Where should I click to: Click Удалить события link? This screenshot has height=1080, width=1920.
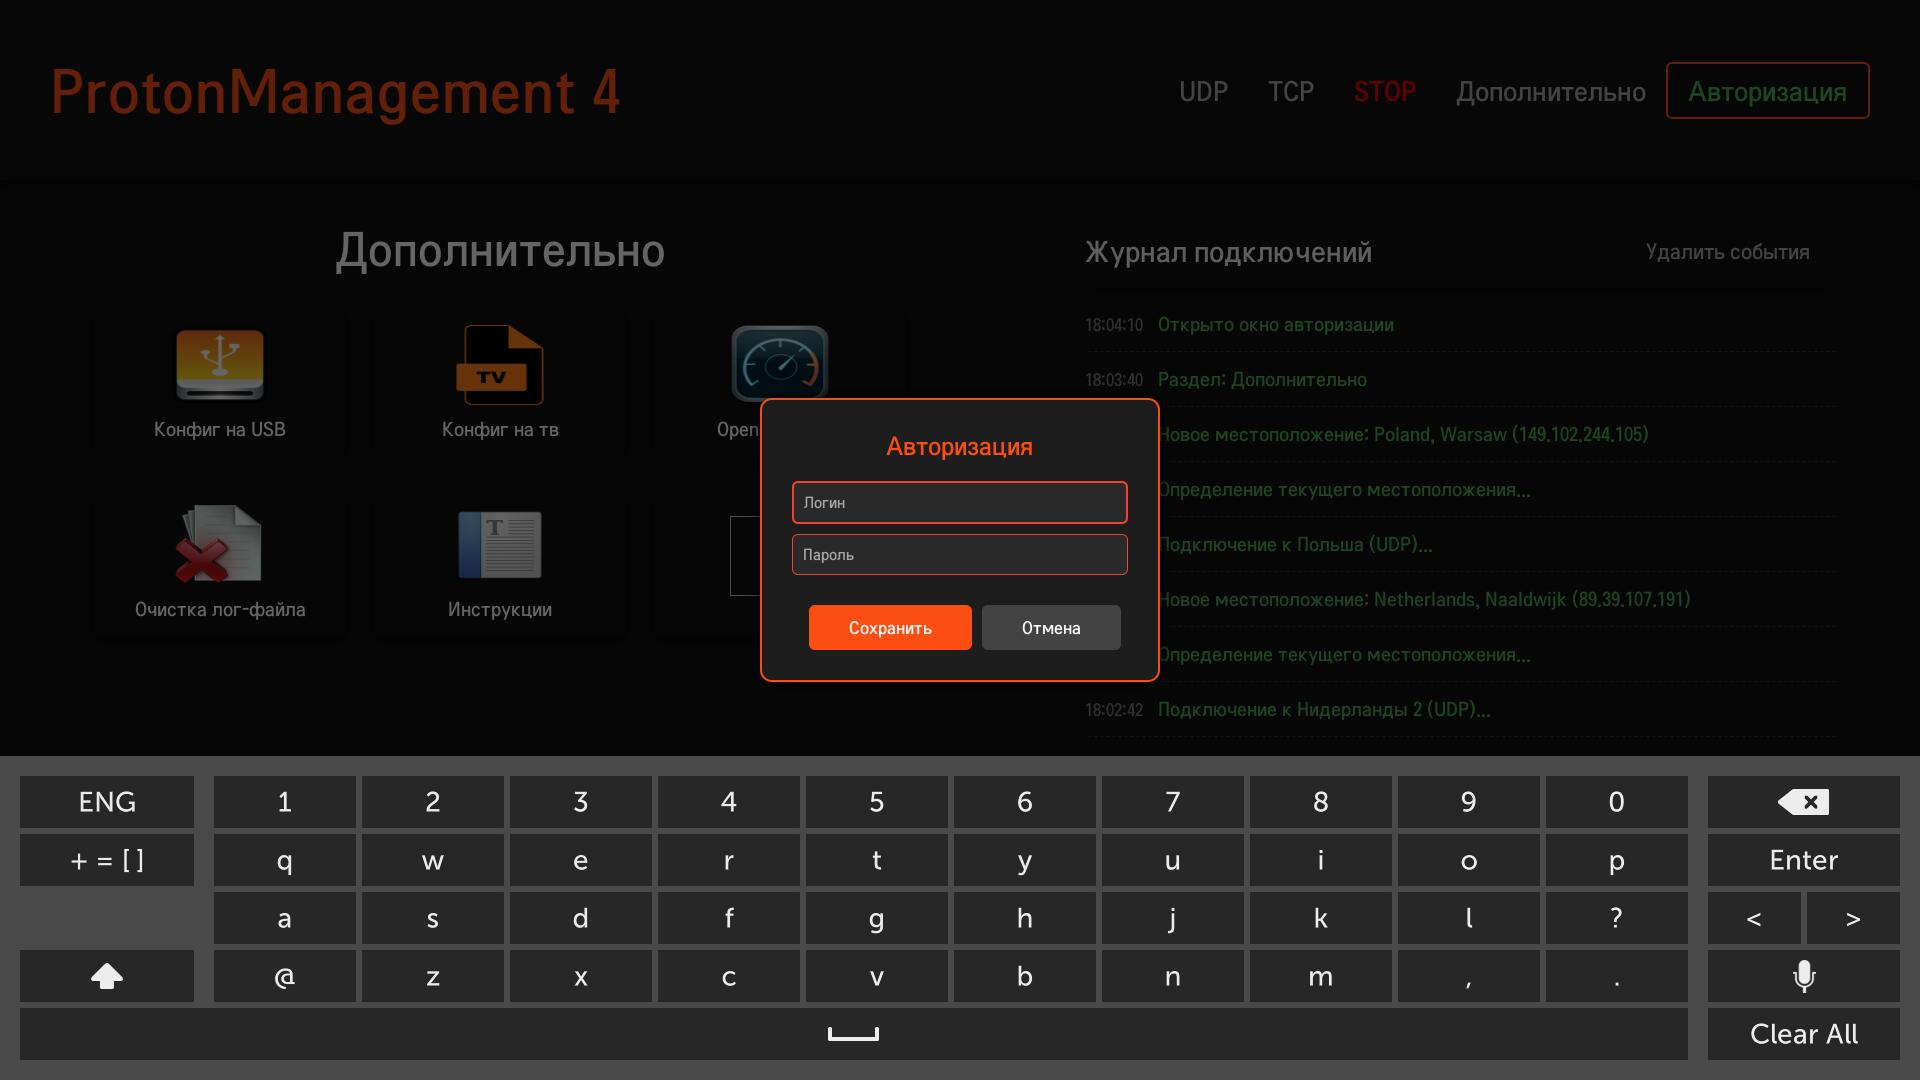1728,252
